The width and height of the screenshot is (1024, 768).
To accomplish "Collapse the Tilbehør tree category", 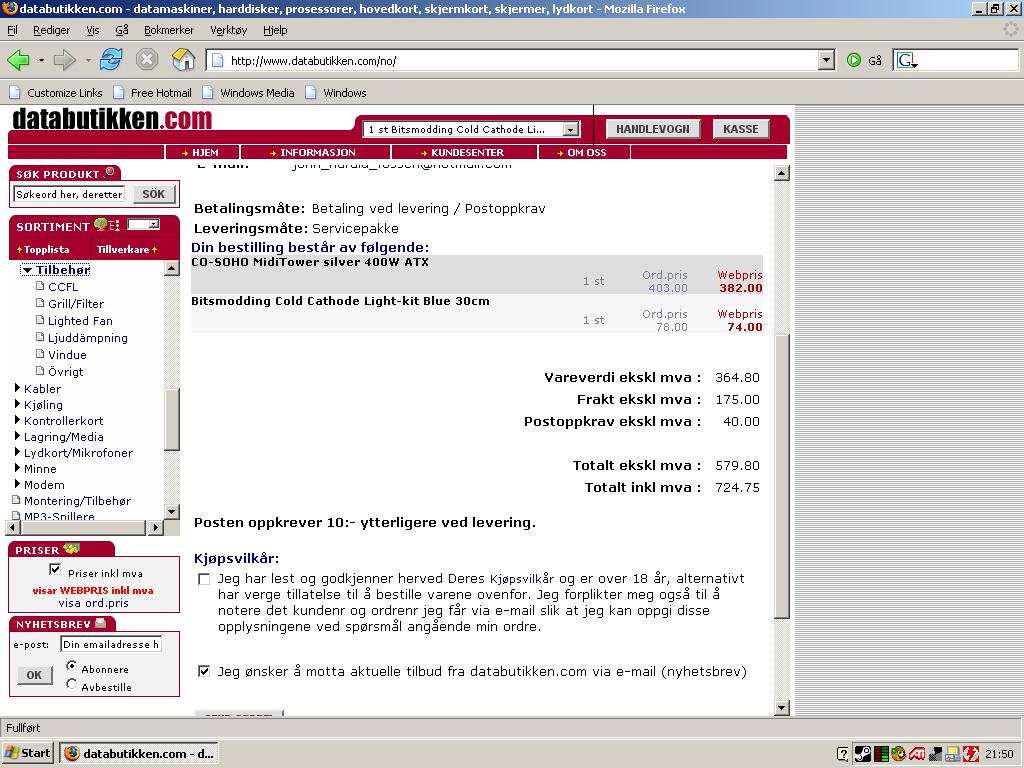I will click(27, 270).
